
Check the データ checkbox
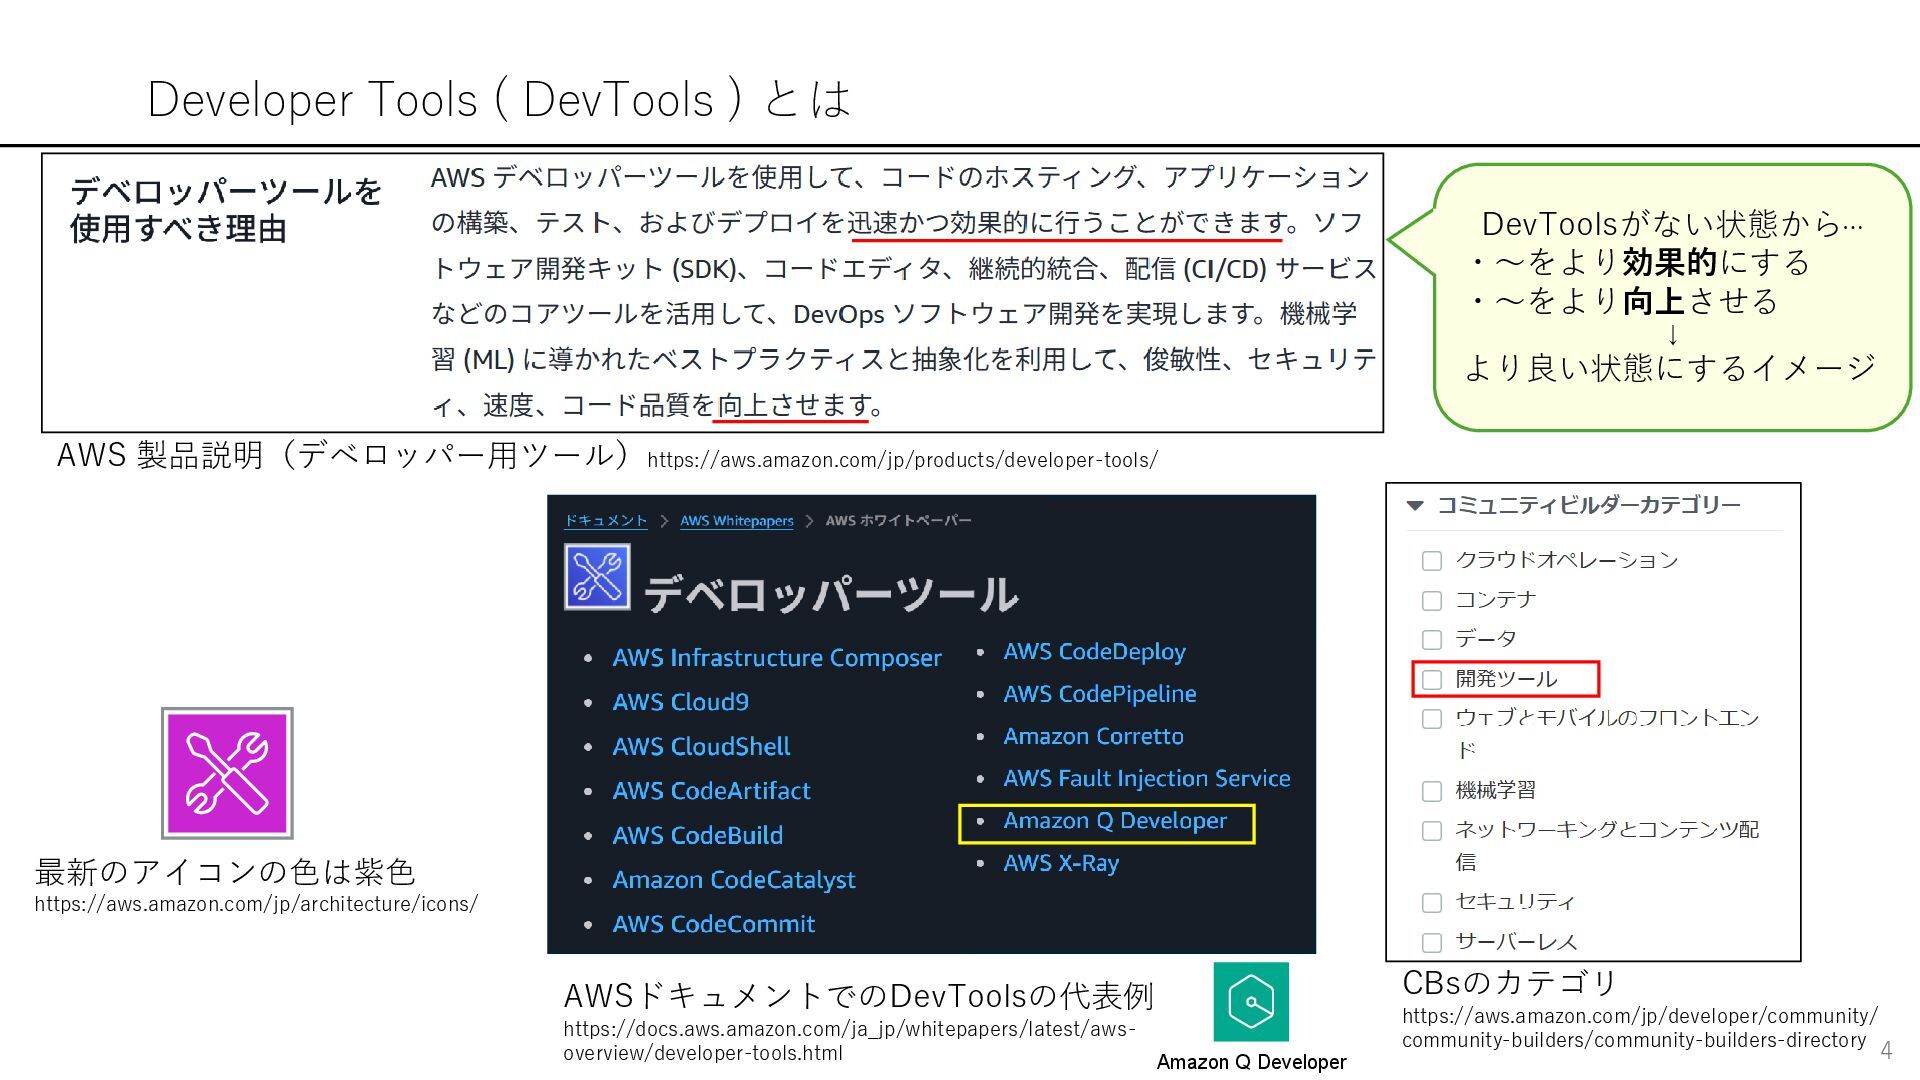point(1432,640)
